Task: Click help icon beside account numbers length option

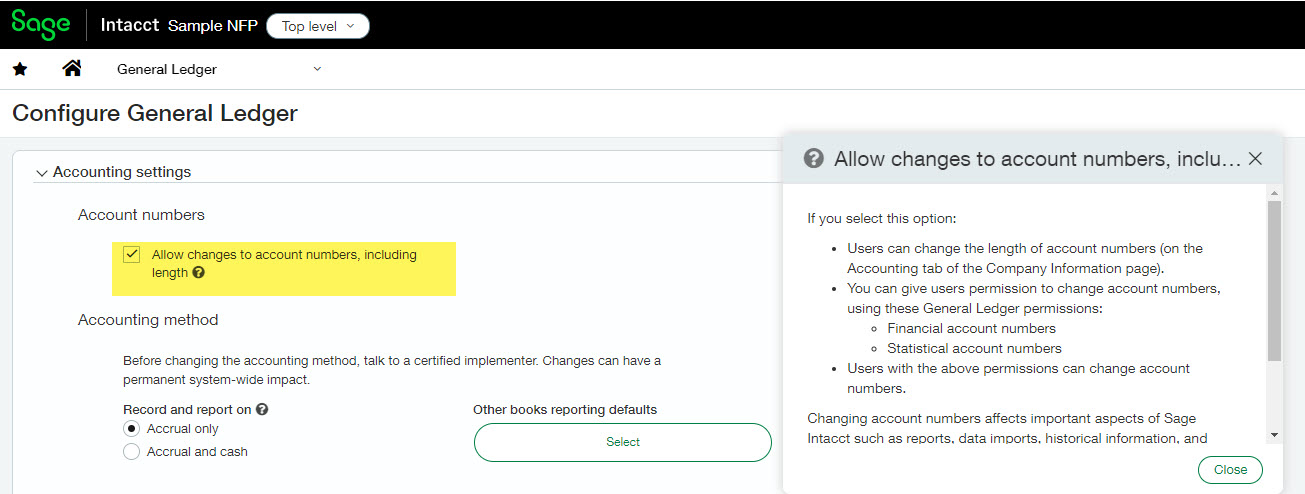Action: point(198,272)
